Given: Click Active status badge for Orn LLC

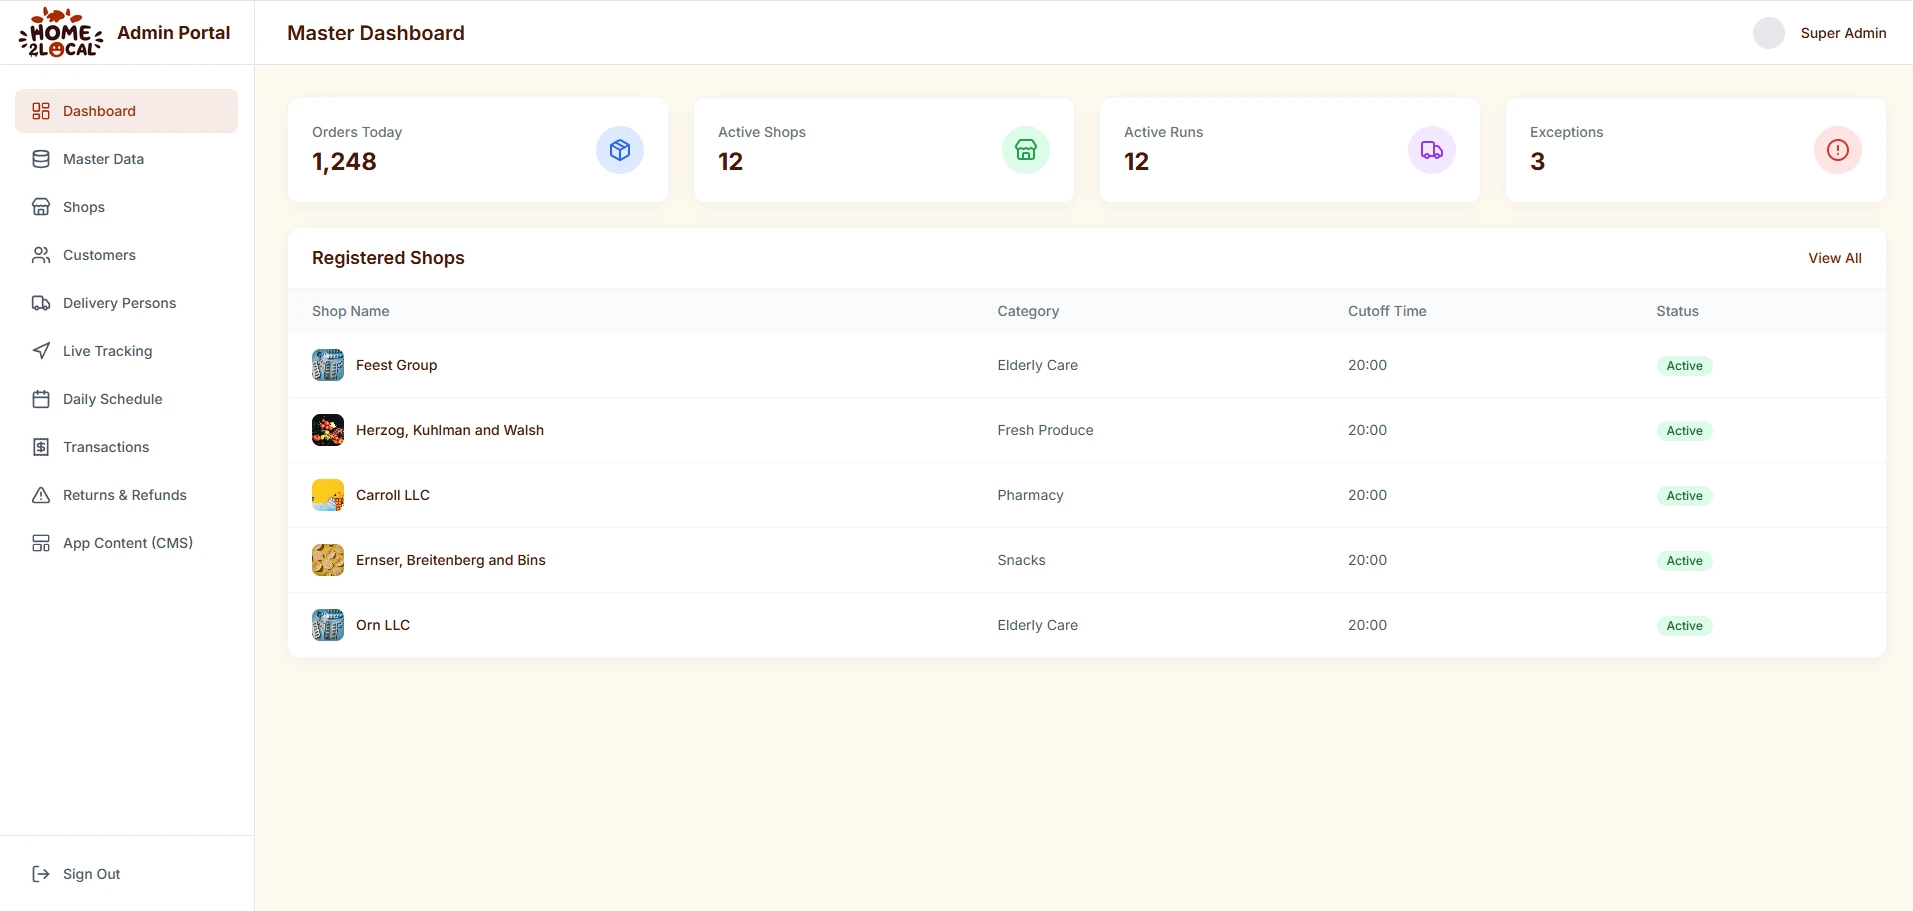Looking at the screenshot, I should coord(1684,626).
